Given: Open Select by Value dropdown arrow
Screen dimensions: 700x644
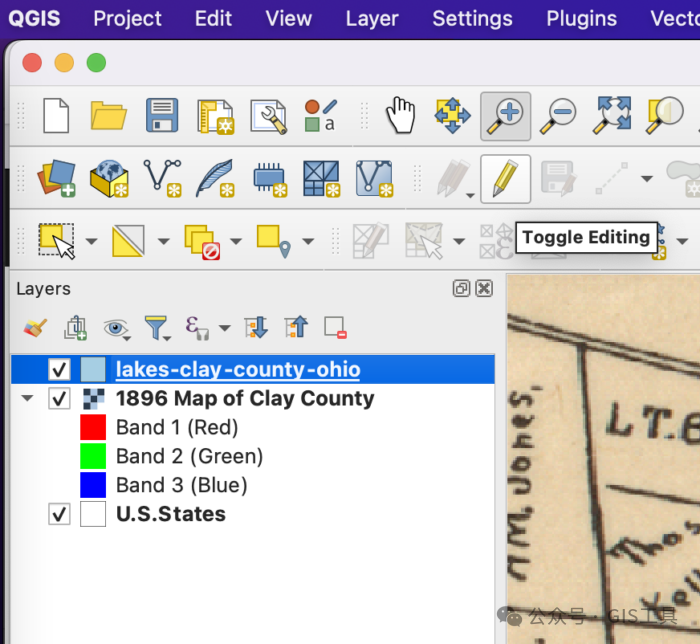Looking at the screenshot, I should pos(164,241).
